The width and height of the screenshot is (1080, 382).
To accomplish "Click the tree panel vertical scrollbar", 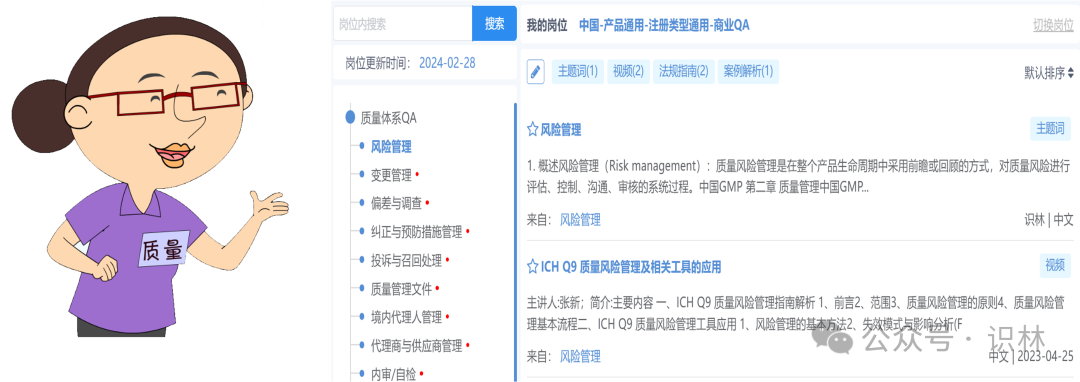I will 515,241.
